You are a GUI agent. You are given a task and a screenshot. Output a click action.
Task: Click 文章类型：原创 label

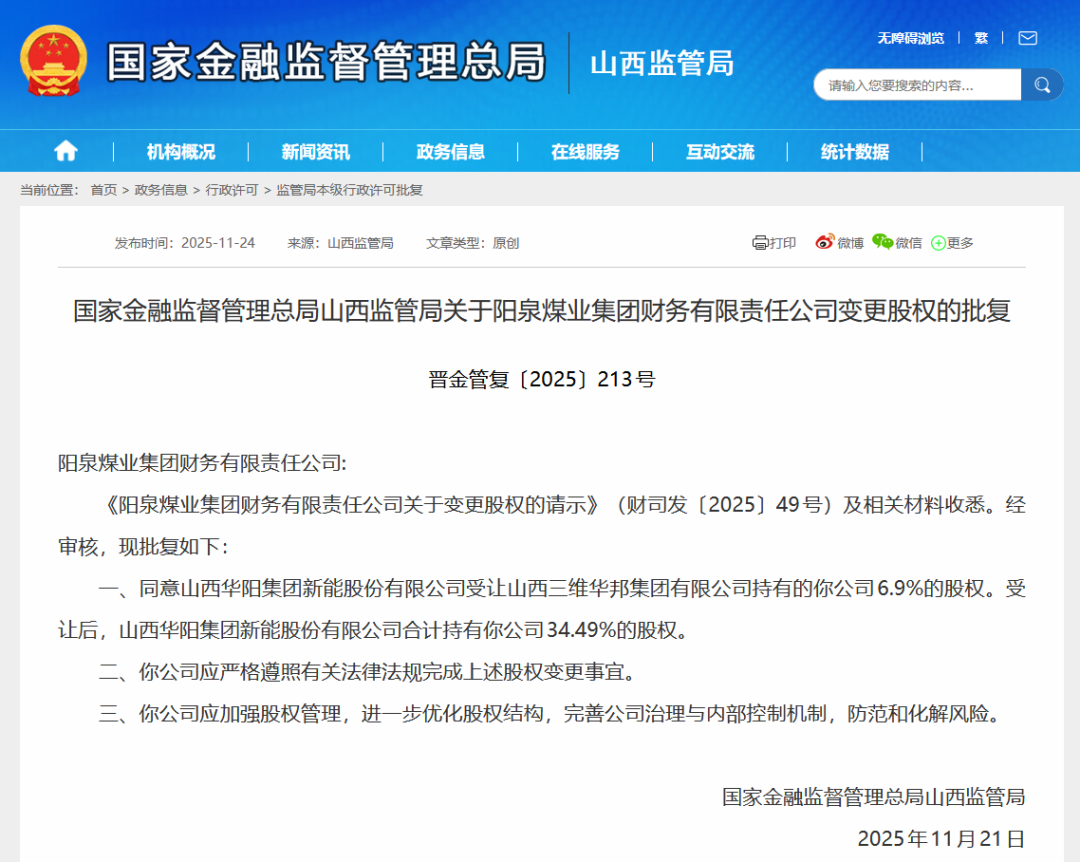[472, 243]
